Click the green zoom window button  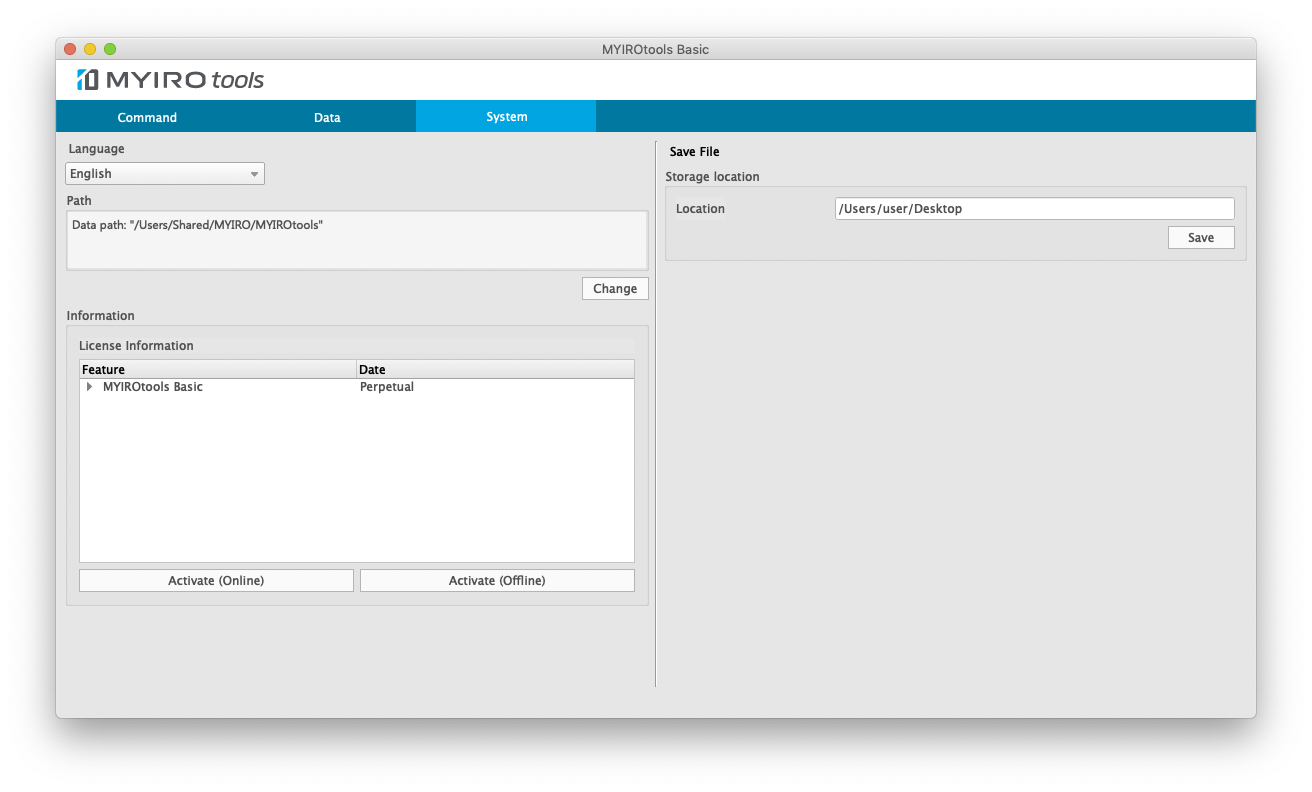[x=110, y=47]
